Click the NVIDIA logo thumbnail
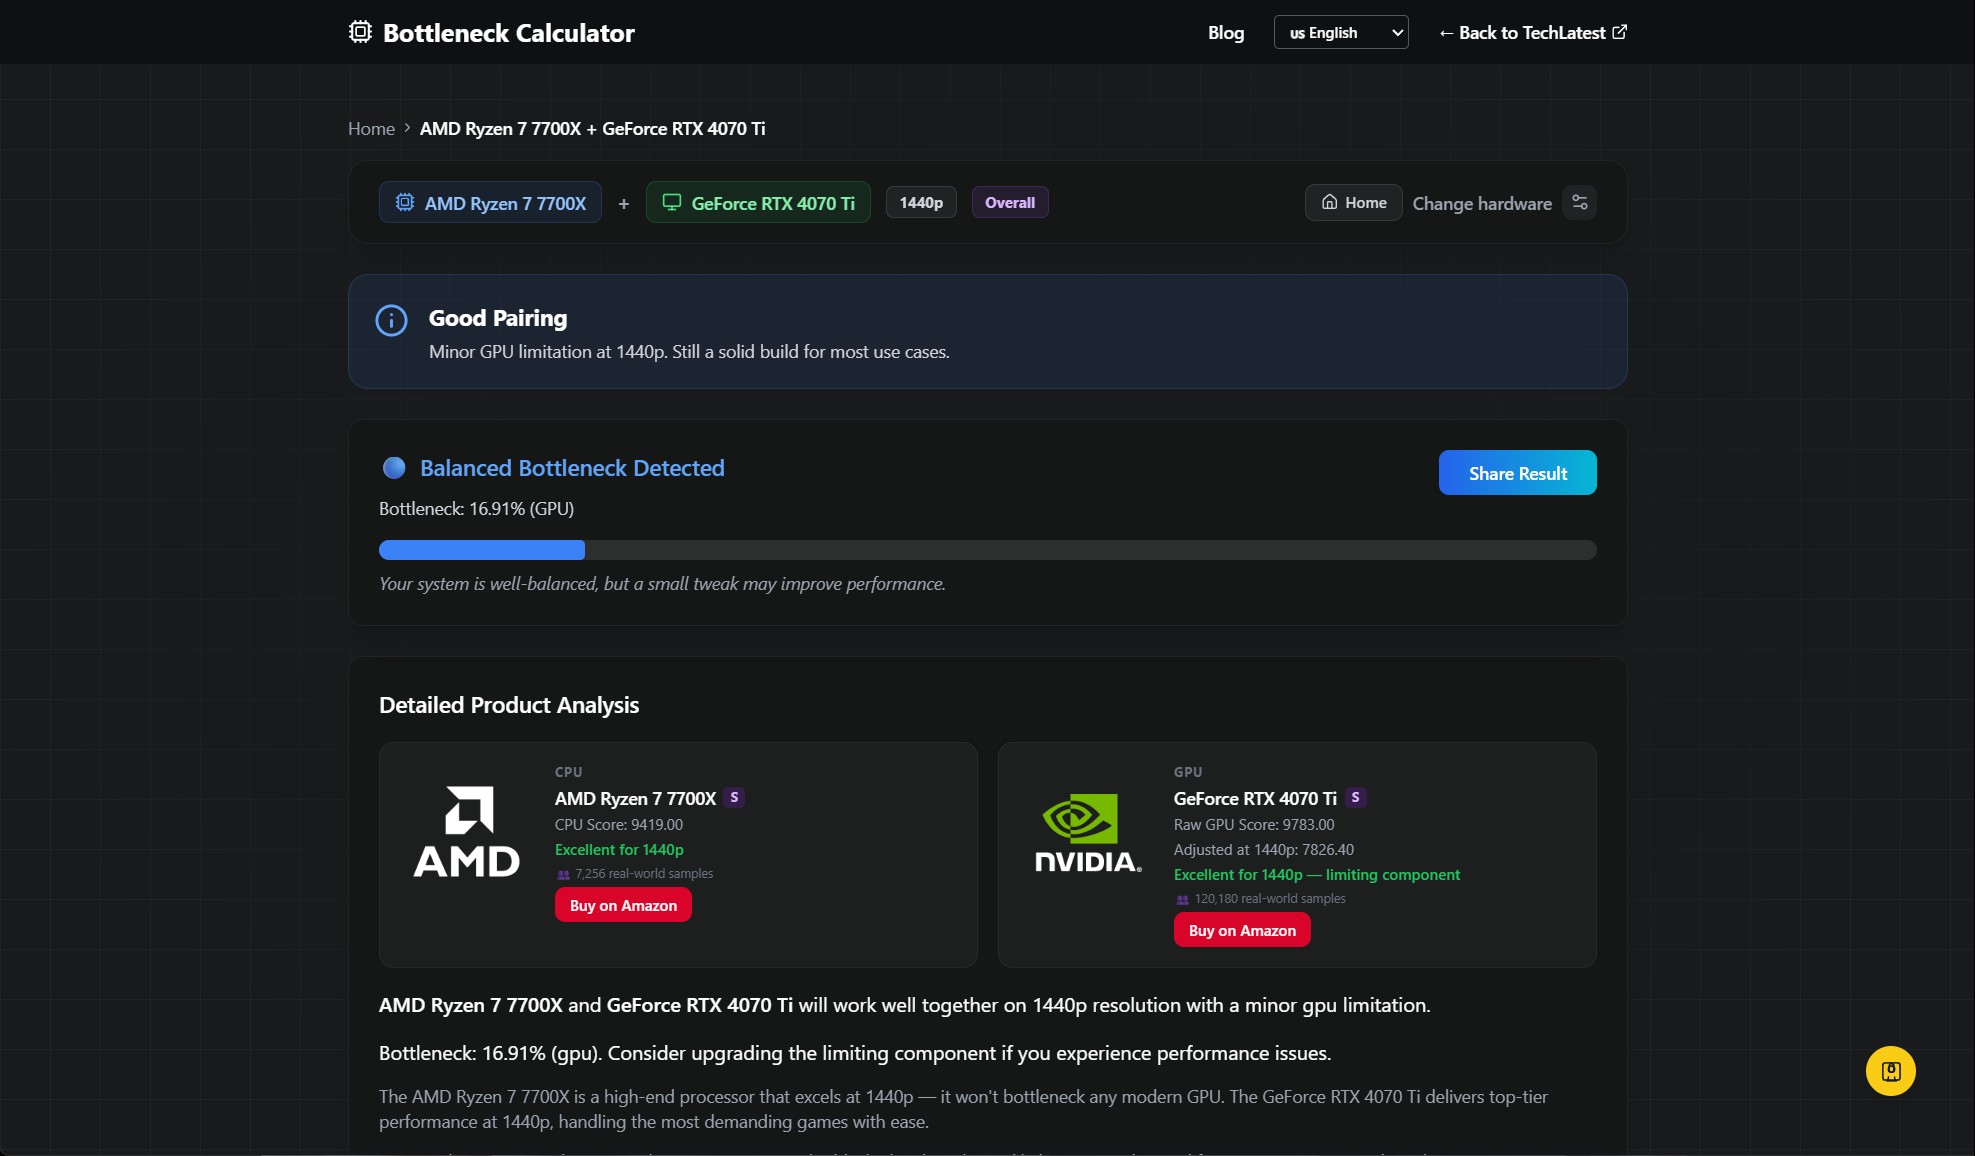The width and height of the screenshot is (1975, 1156). point(1087,833)
